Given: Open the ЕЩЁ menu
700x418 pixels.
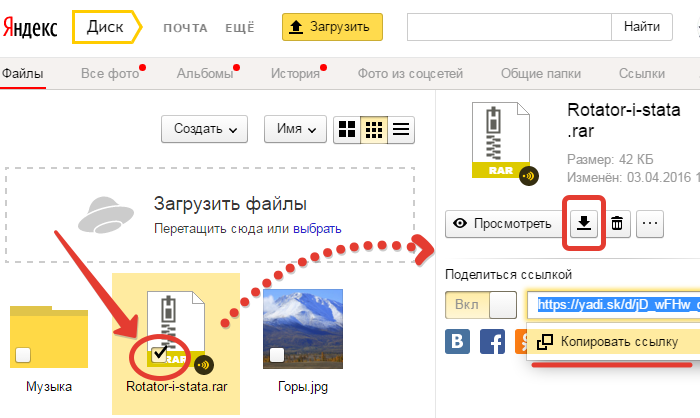Looking at the screenshot, I should 240,27.
